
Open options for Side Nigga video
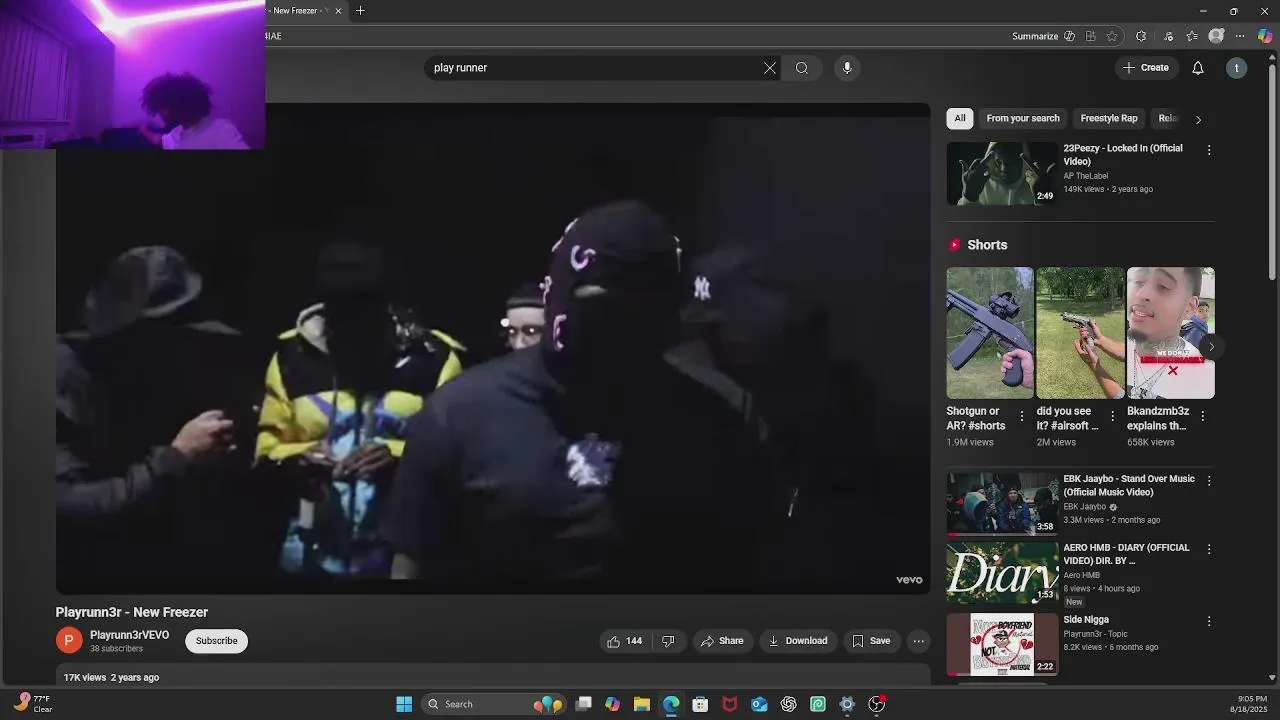[1209, 621]
